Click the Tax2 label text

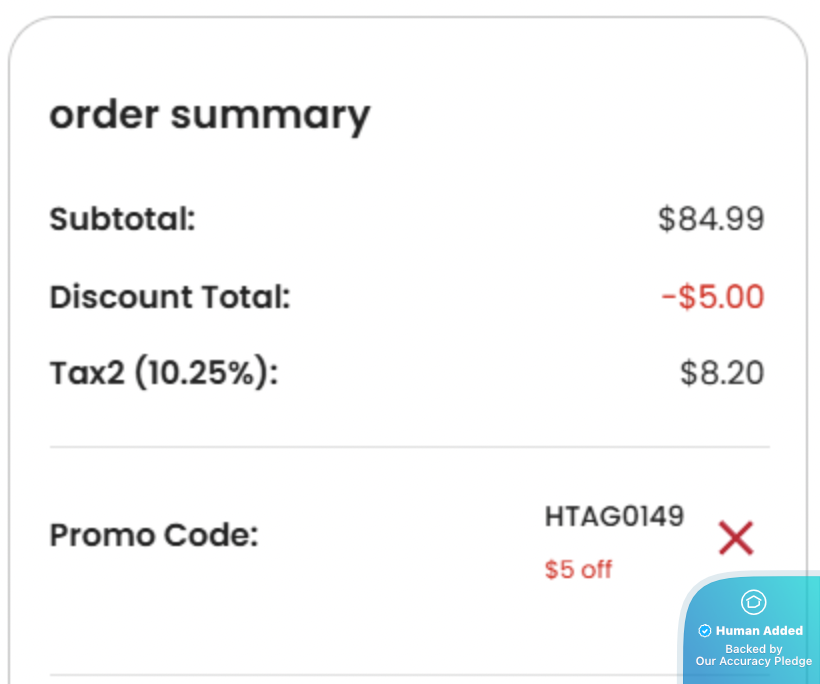(x=88, y=373)
